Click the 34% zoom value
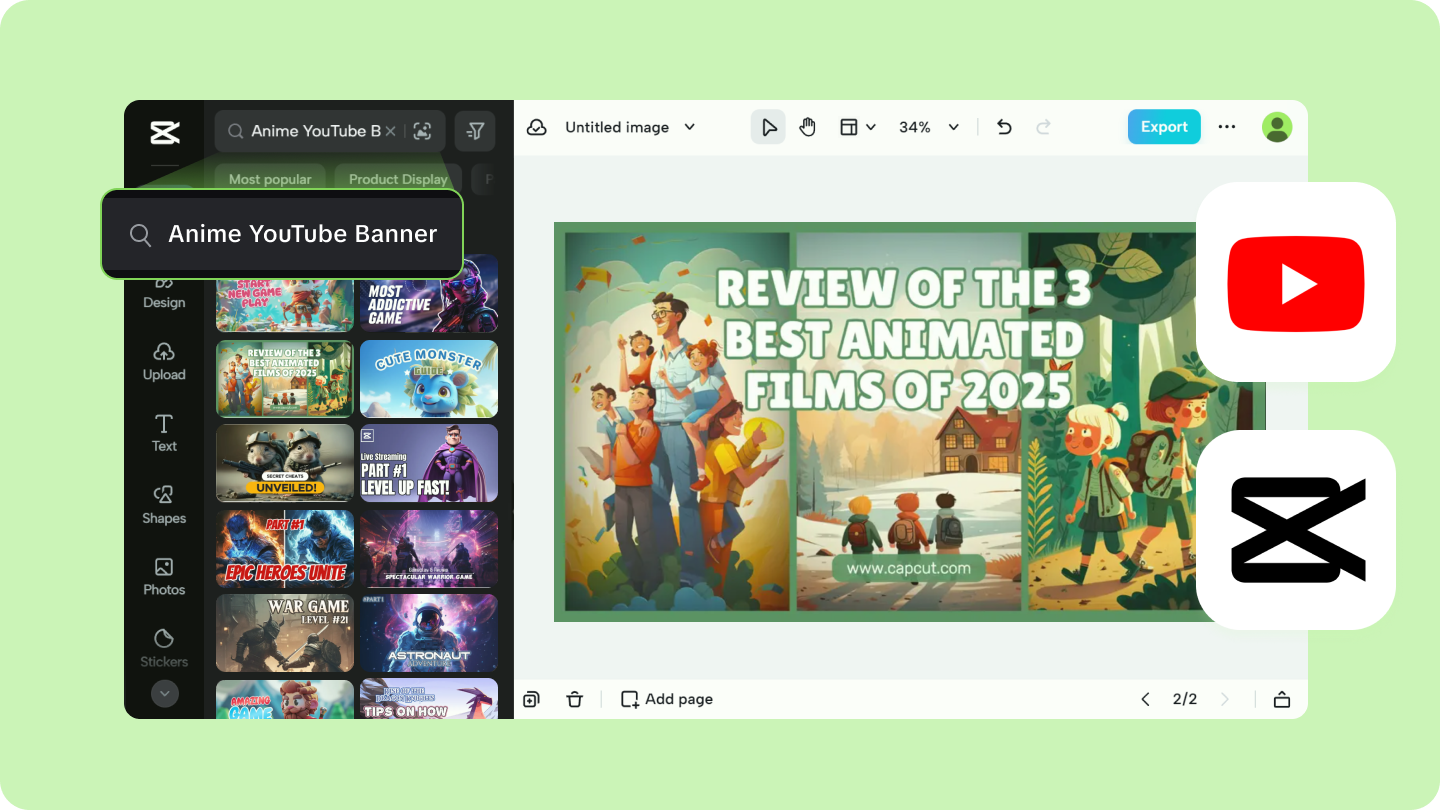Viewport: 1440px width, 810px height. (x=915, y=127)
